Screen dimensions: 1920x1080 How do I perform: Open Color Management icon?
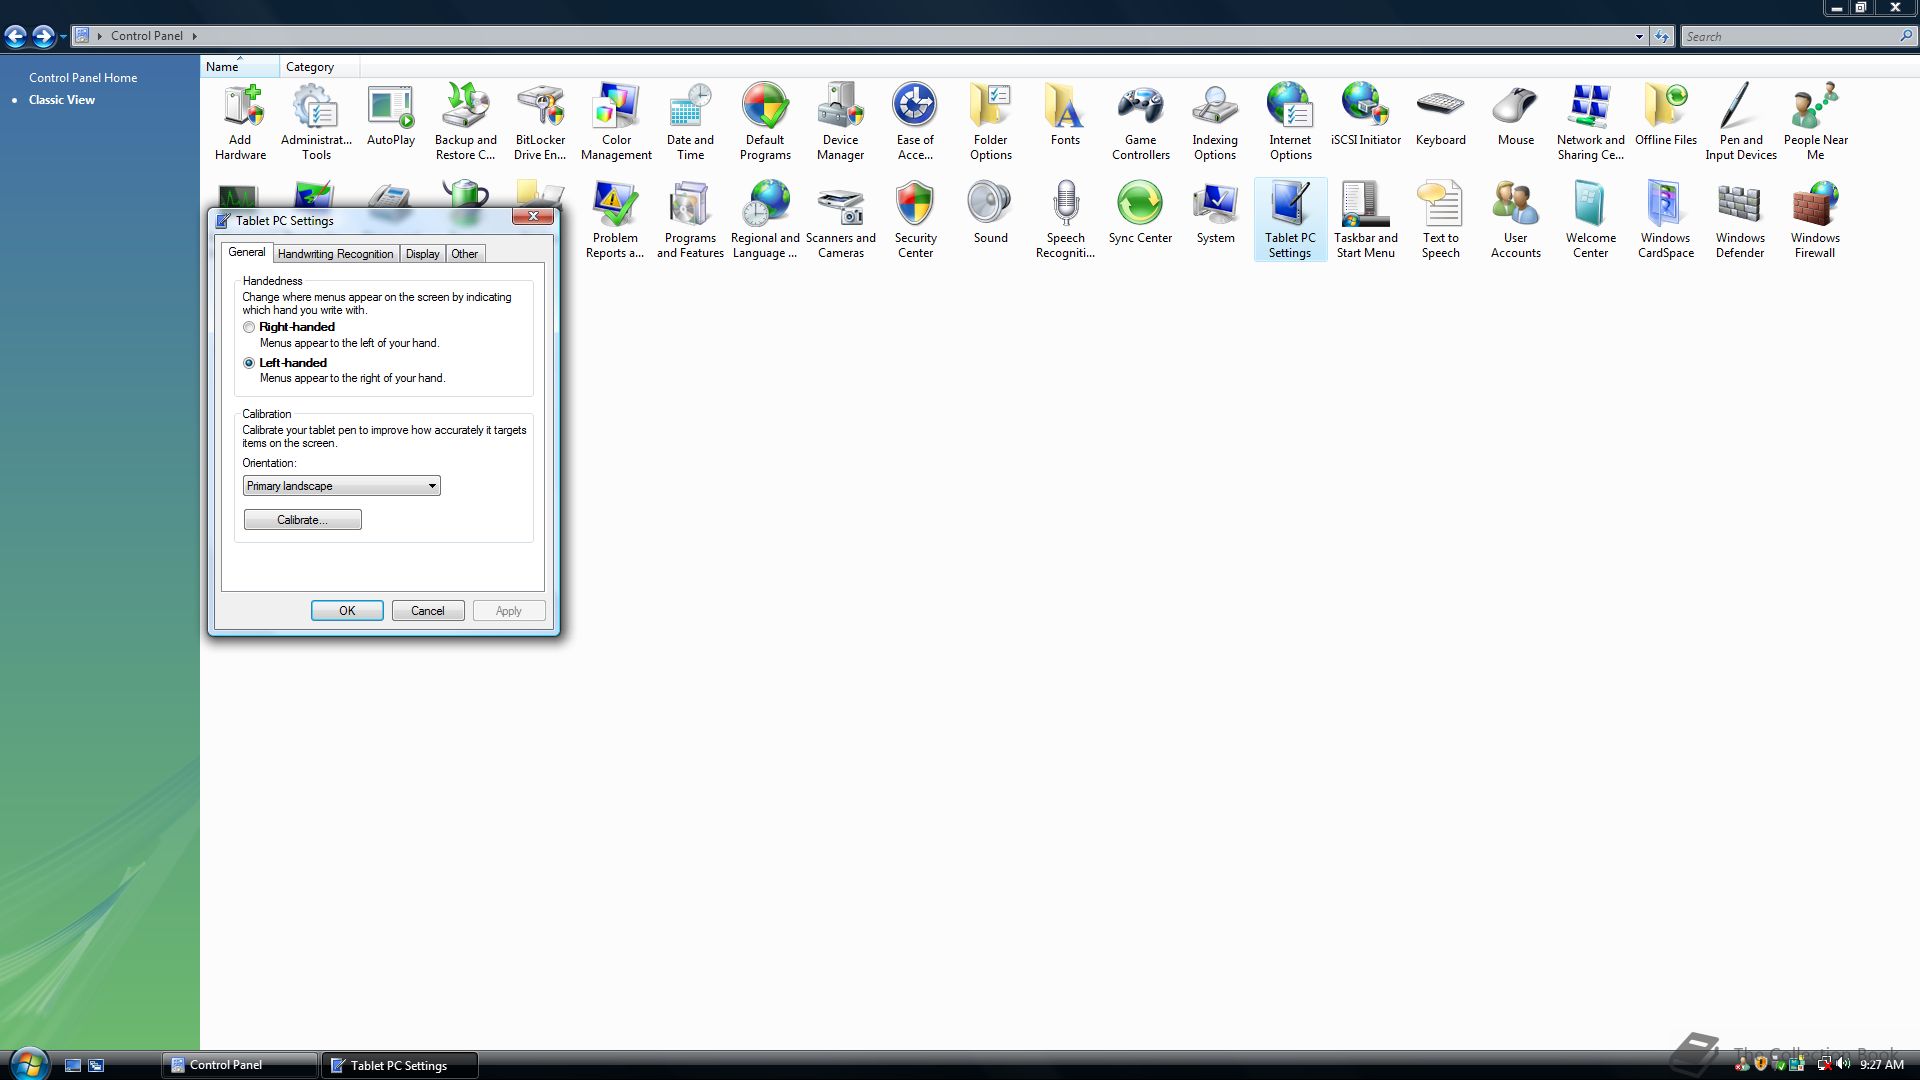[x=616, y=121]
